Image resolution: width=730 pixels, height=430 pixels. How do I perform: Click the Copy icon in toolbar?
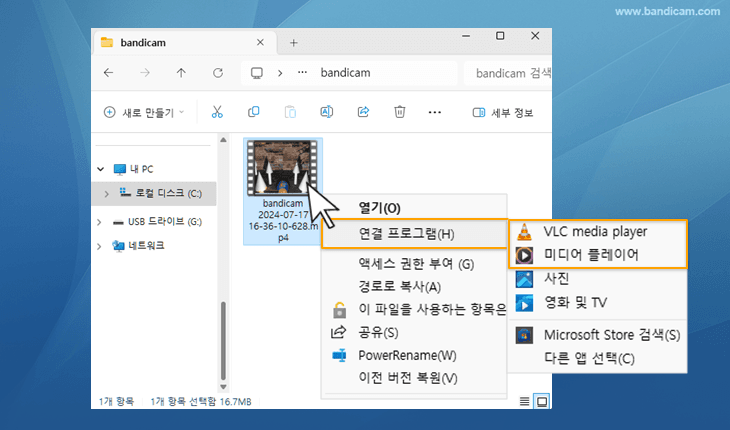[x=253, y=112]
